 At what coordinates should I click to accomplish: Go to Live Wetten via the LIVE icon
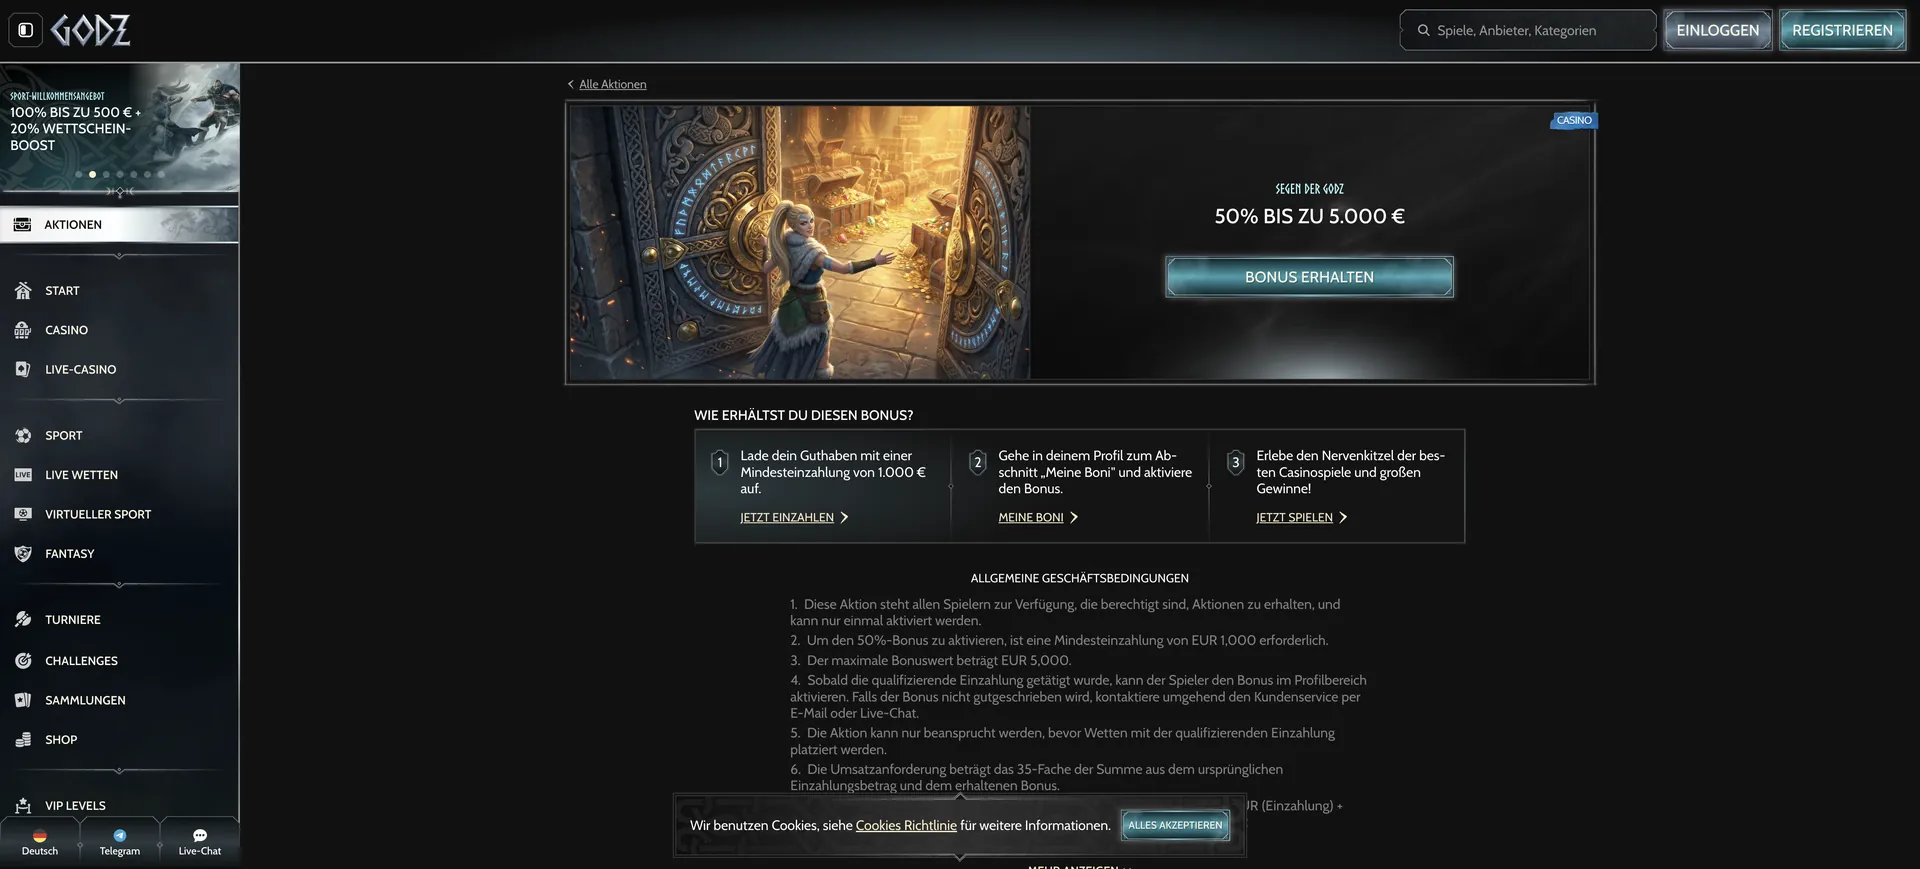pyautogui.click(x=23, y=475)
